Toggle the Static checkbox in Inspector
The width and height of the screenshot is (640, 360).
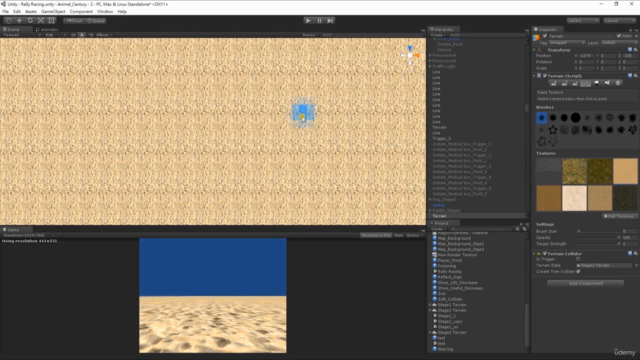click(619, 36)
